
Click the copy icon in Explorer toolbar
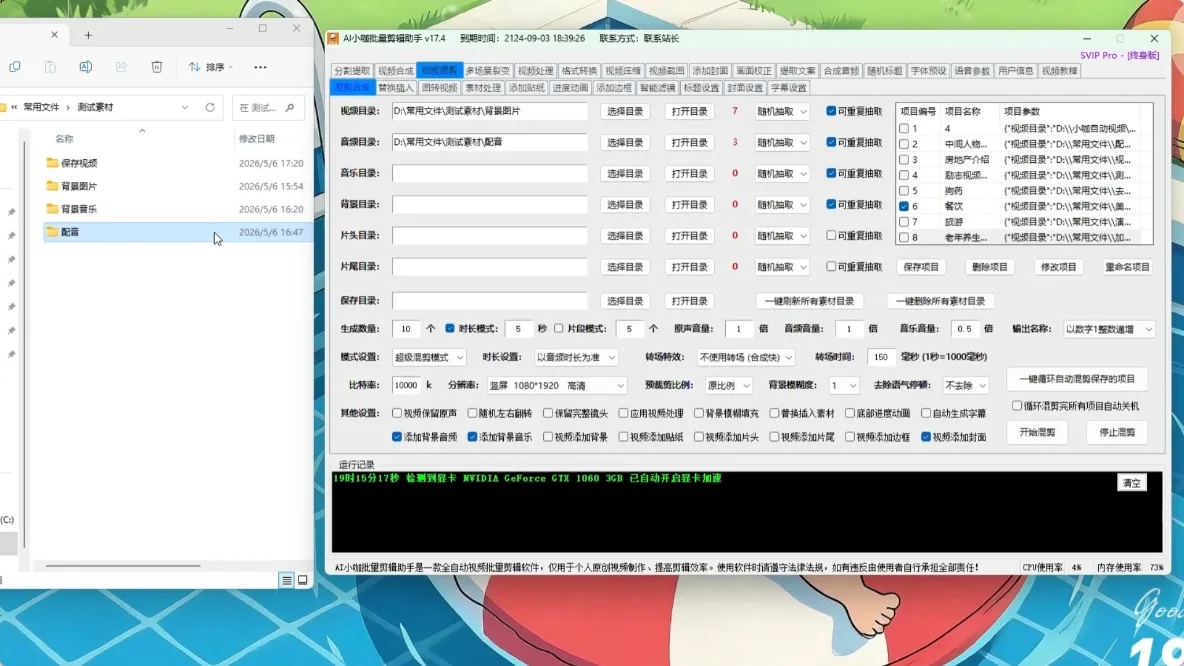[14, 67]
